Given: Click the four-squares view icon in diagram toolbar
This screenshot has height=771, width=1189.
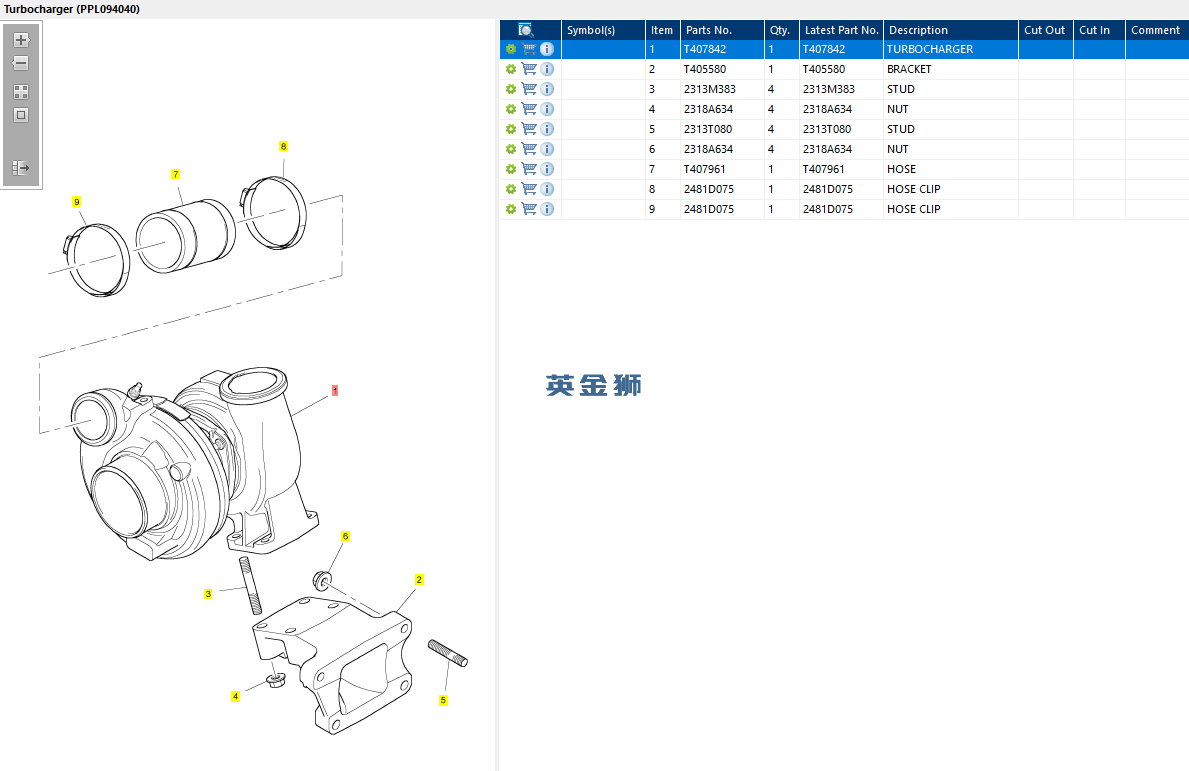Looking at the screenshot, I should coord(21,92).
